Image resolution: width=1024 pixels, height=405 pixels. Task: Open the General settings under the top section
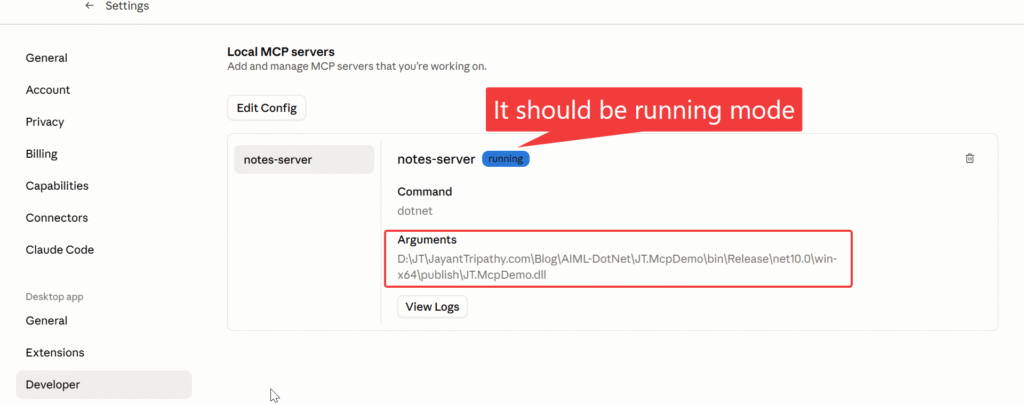[x=46, y=58]
